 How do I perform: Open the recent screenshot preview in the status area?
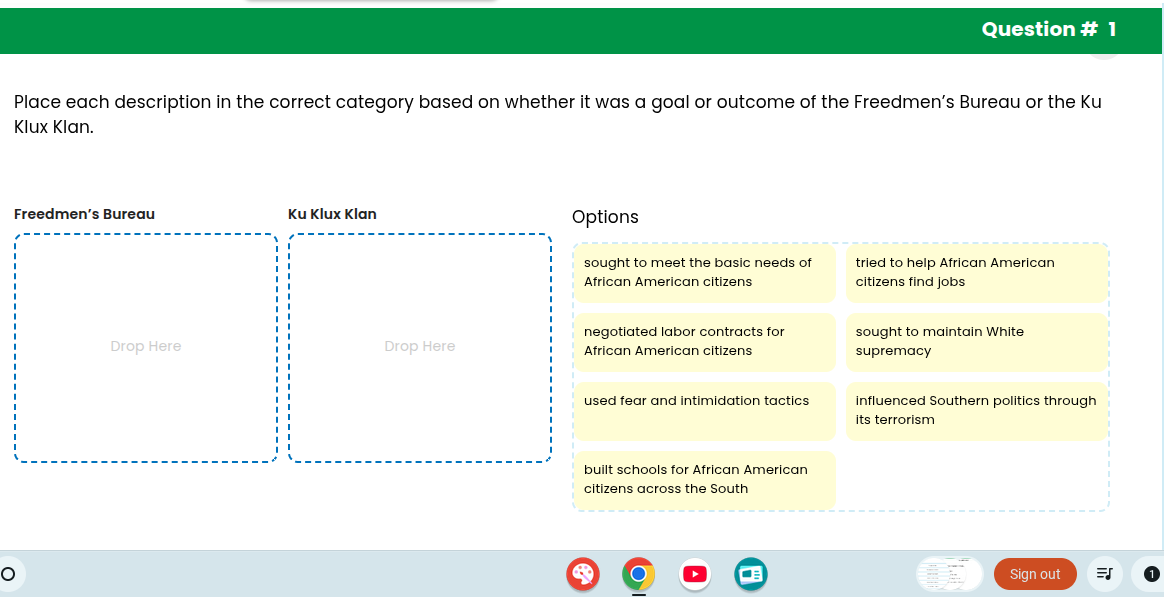tap(948, 574)
